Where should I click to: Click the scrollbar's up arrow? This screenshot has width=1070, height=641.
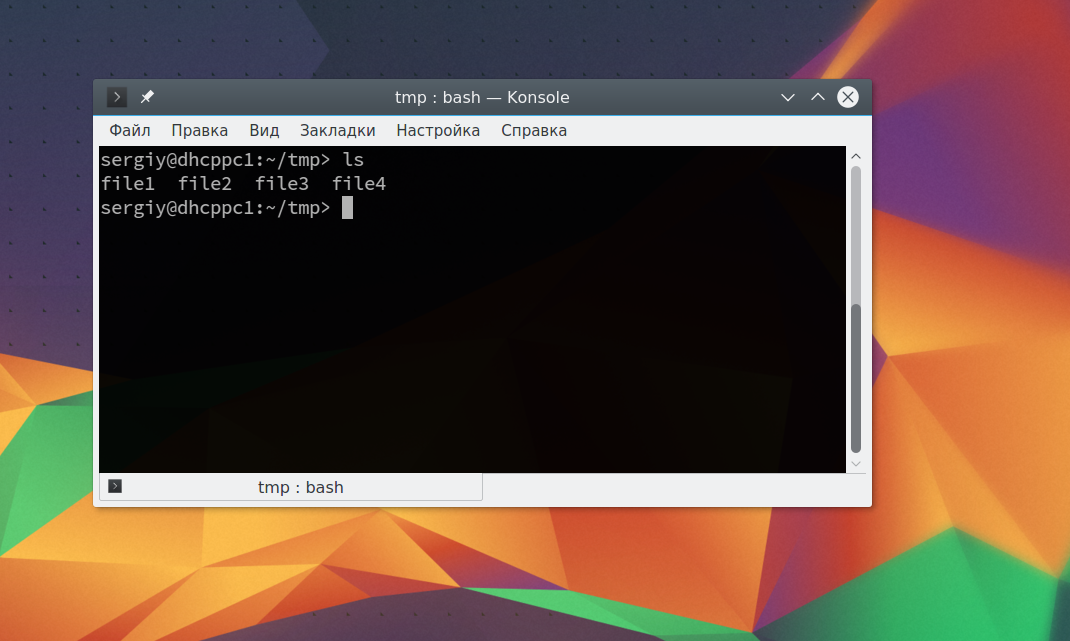(x=855, y=155)
